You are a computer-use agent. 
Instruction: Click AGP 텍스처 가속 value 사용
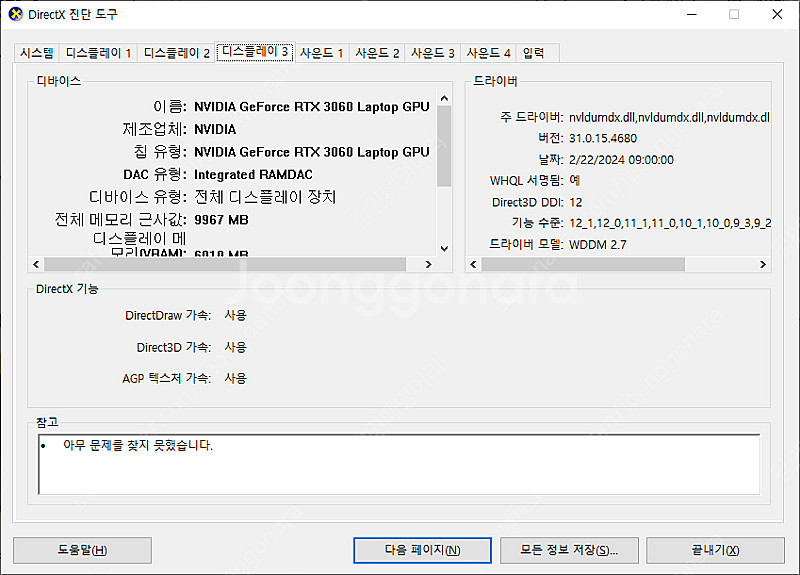[235, 378]
